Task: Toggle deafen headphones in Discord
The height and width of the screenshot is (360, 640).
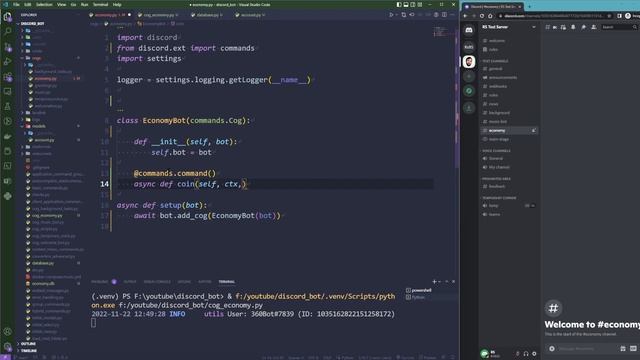Action: [526, 353]
